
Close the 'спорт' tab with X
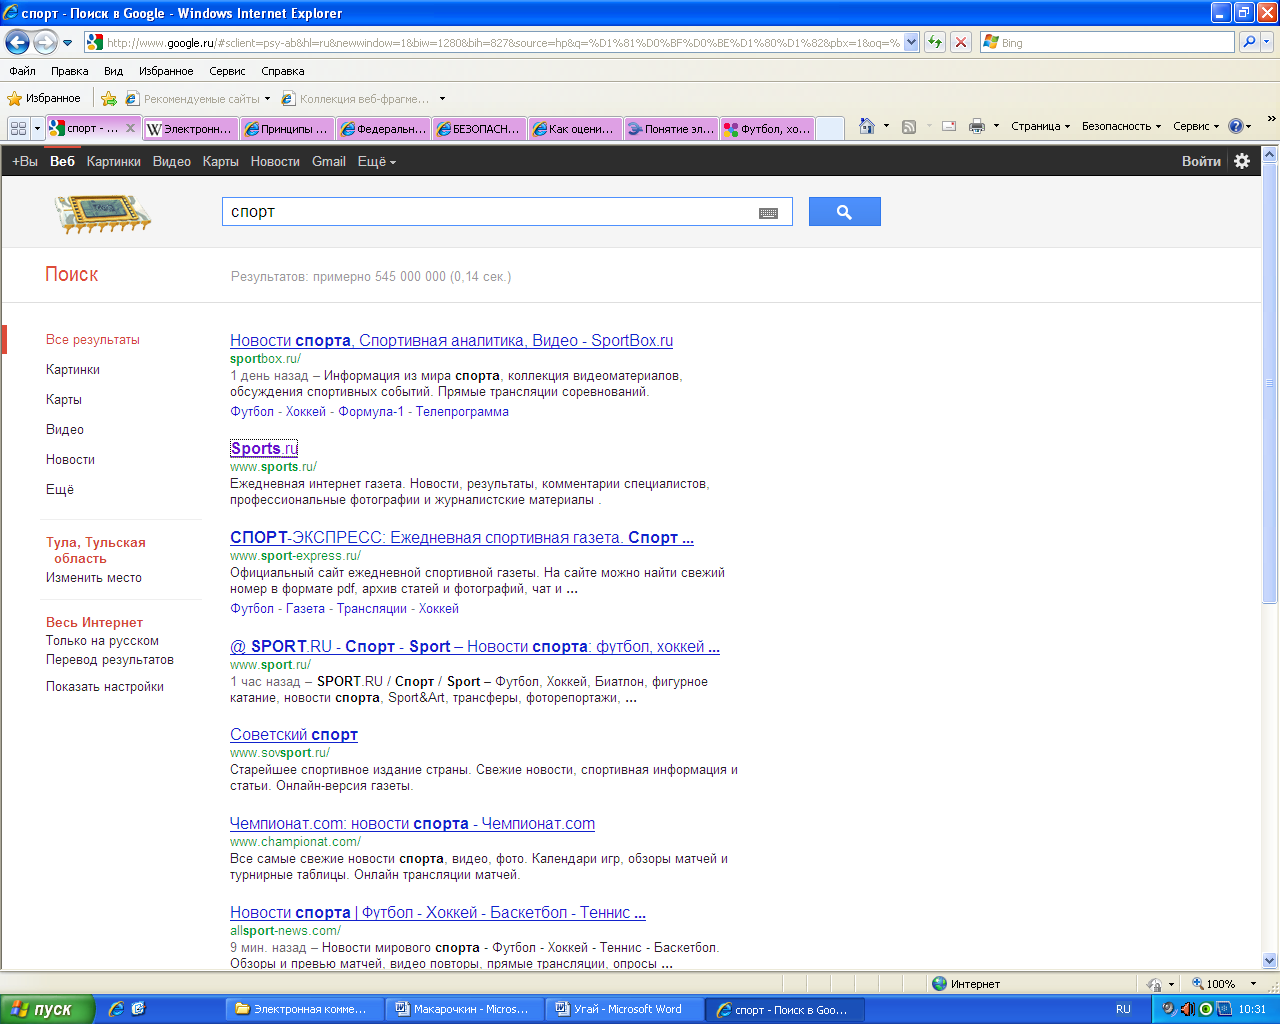click(130, 128)
